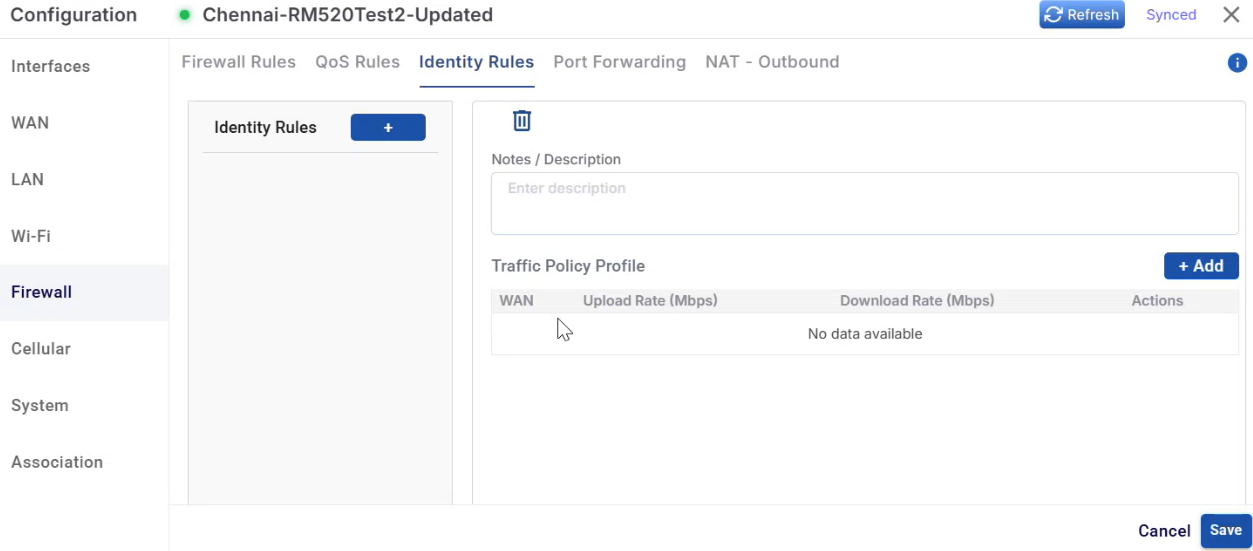The height and width of the screenshot is (551, 1253).
Task: Click into the Notes / Description field
Action: click(864, 203)
